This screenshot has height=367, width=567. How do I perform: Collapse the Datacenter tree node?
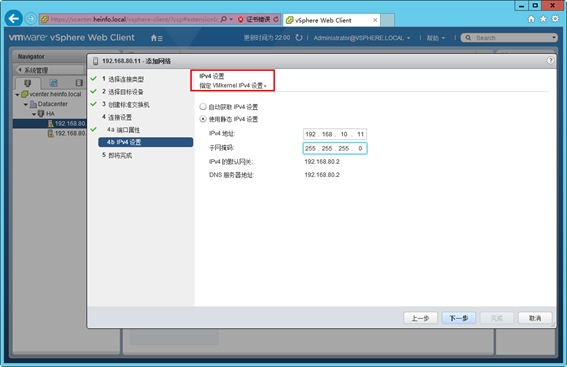point(26,104)
